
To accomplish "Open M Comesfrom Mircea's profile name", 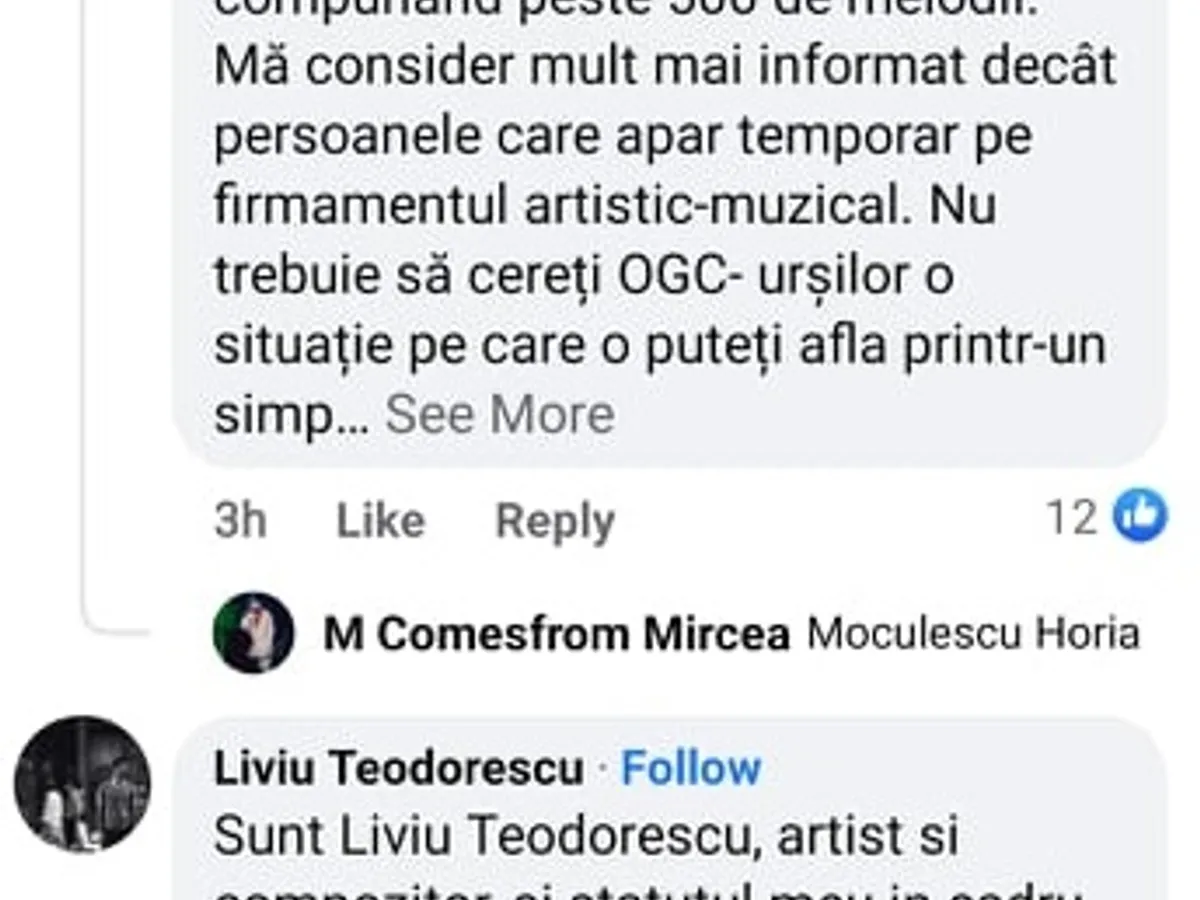I will pos(557,634).
